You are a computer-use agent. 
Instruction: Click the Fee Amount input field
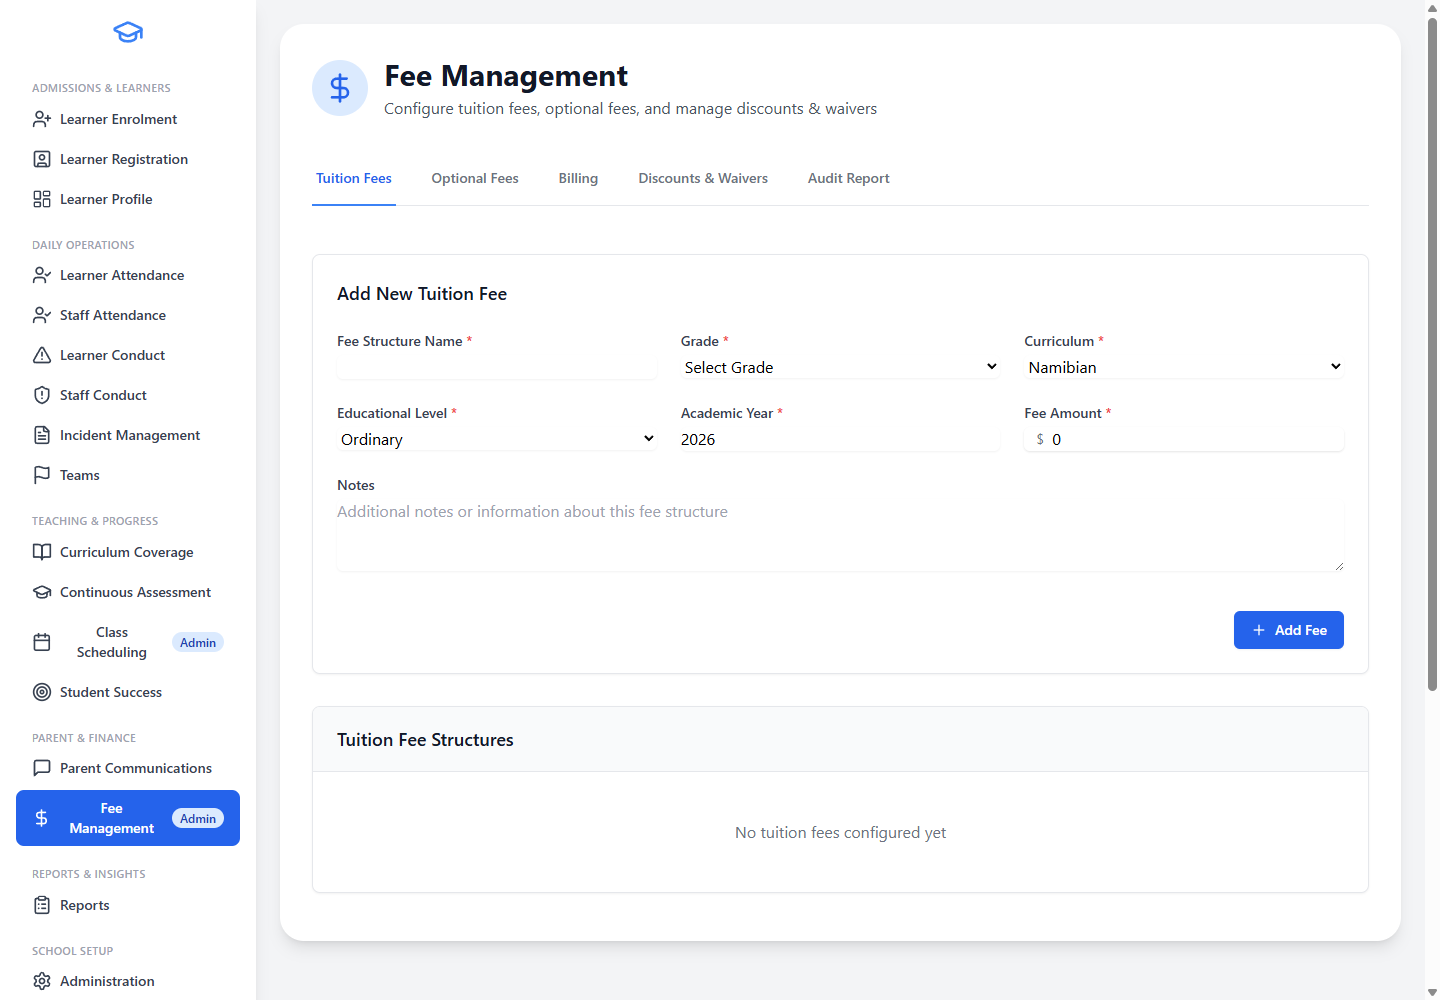(x=1184, y=439)
